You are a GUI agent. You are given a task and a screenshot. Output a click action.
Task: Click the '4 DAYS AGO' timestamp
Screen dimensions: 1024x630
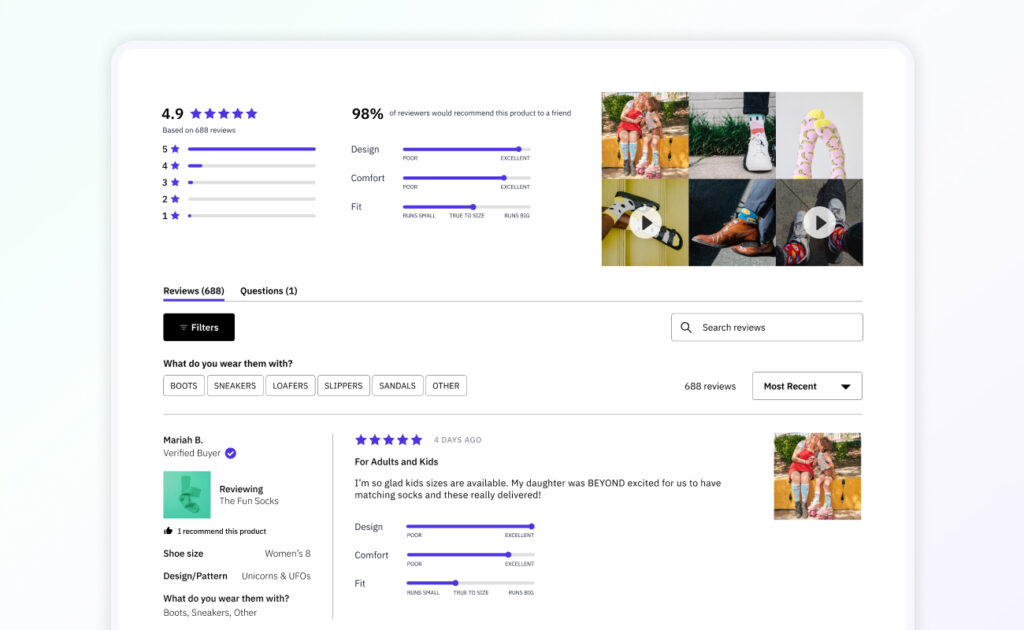pos(458,440)
